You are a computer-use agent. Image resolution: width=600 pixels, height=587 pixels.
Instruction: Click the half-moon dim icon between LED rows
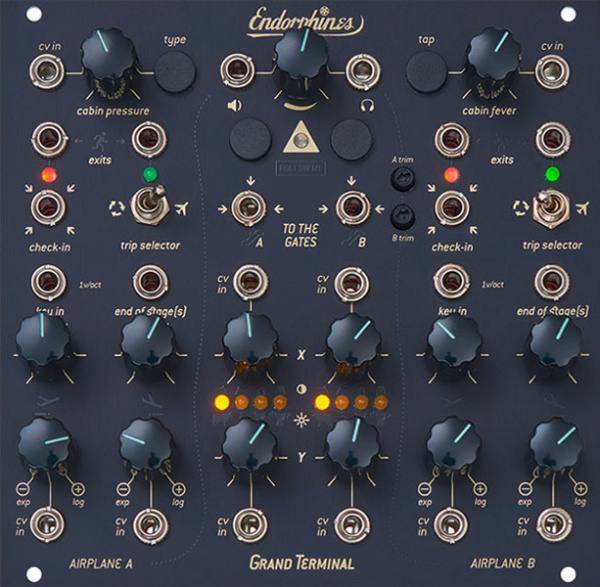[302, 390]
